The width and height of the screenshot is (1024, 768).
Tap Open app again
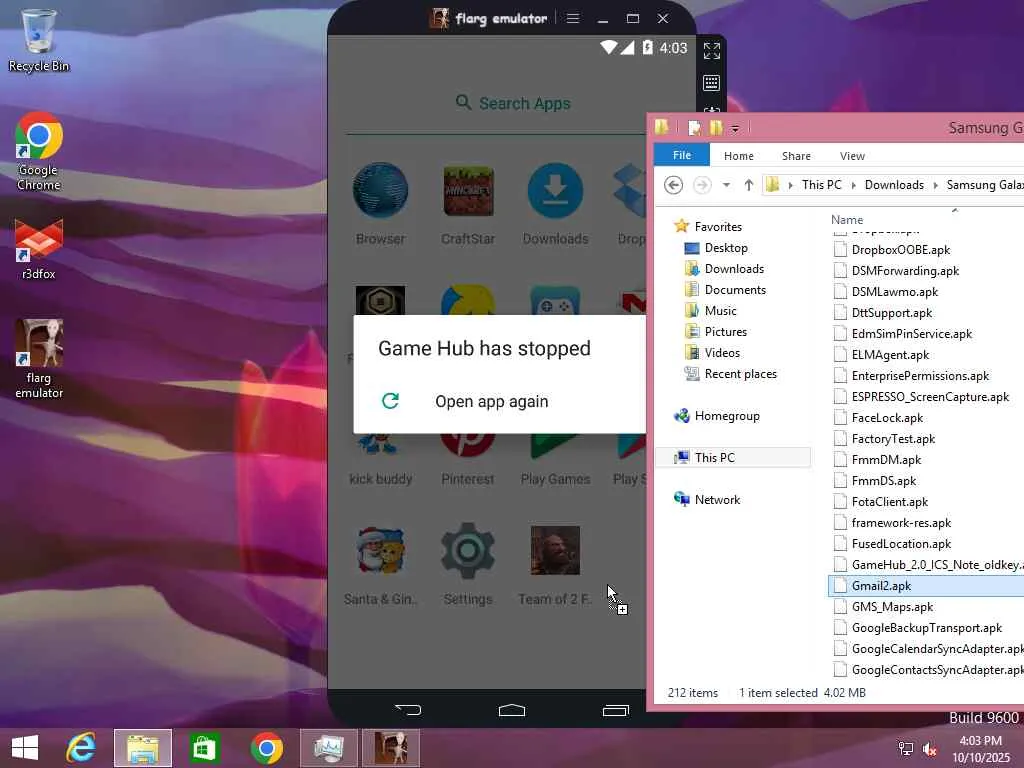pyautogui.click(x=491, y=401)
